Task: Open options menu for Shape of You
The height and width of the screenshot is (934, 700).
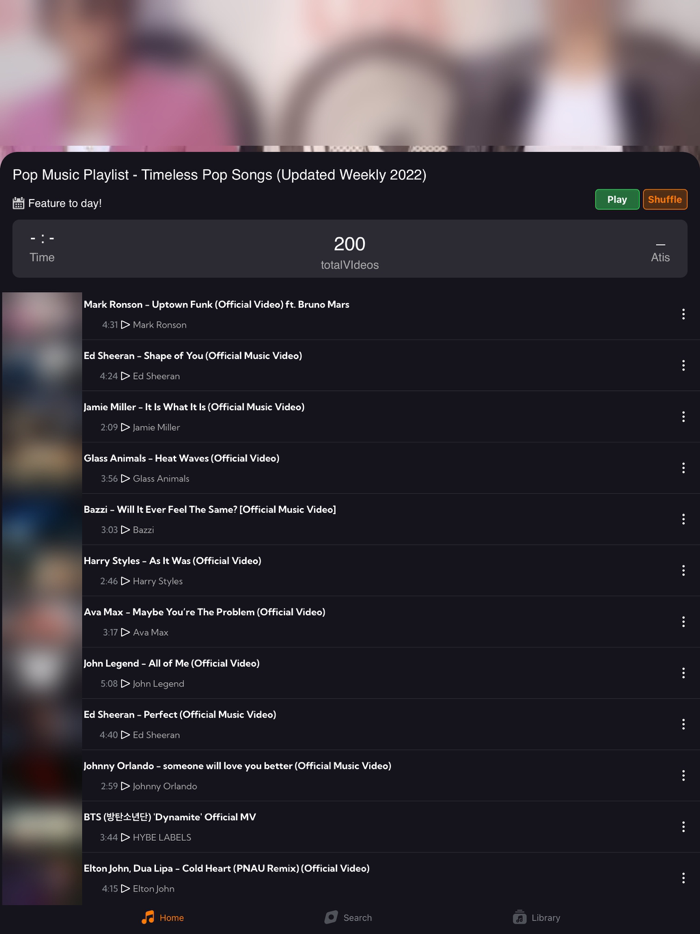Action: (x=685, y=365)
